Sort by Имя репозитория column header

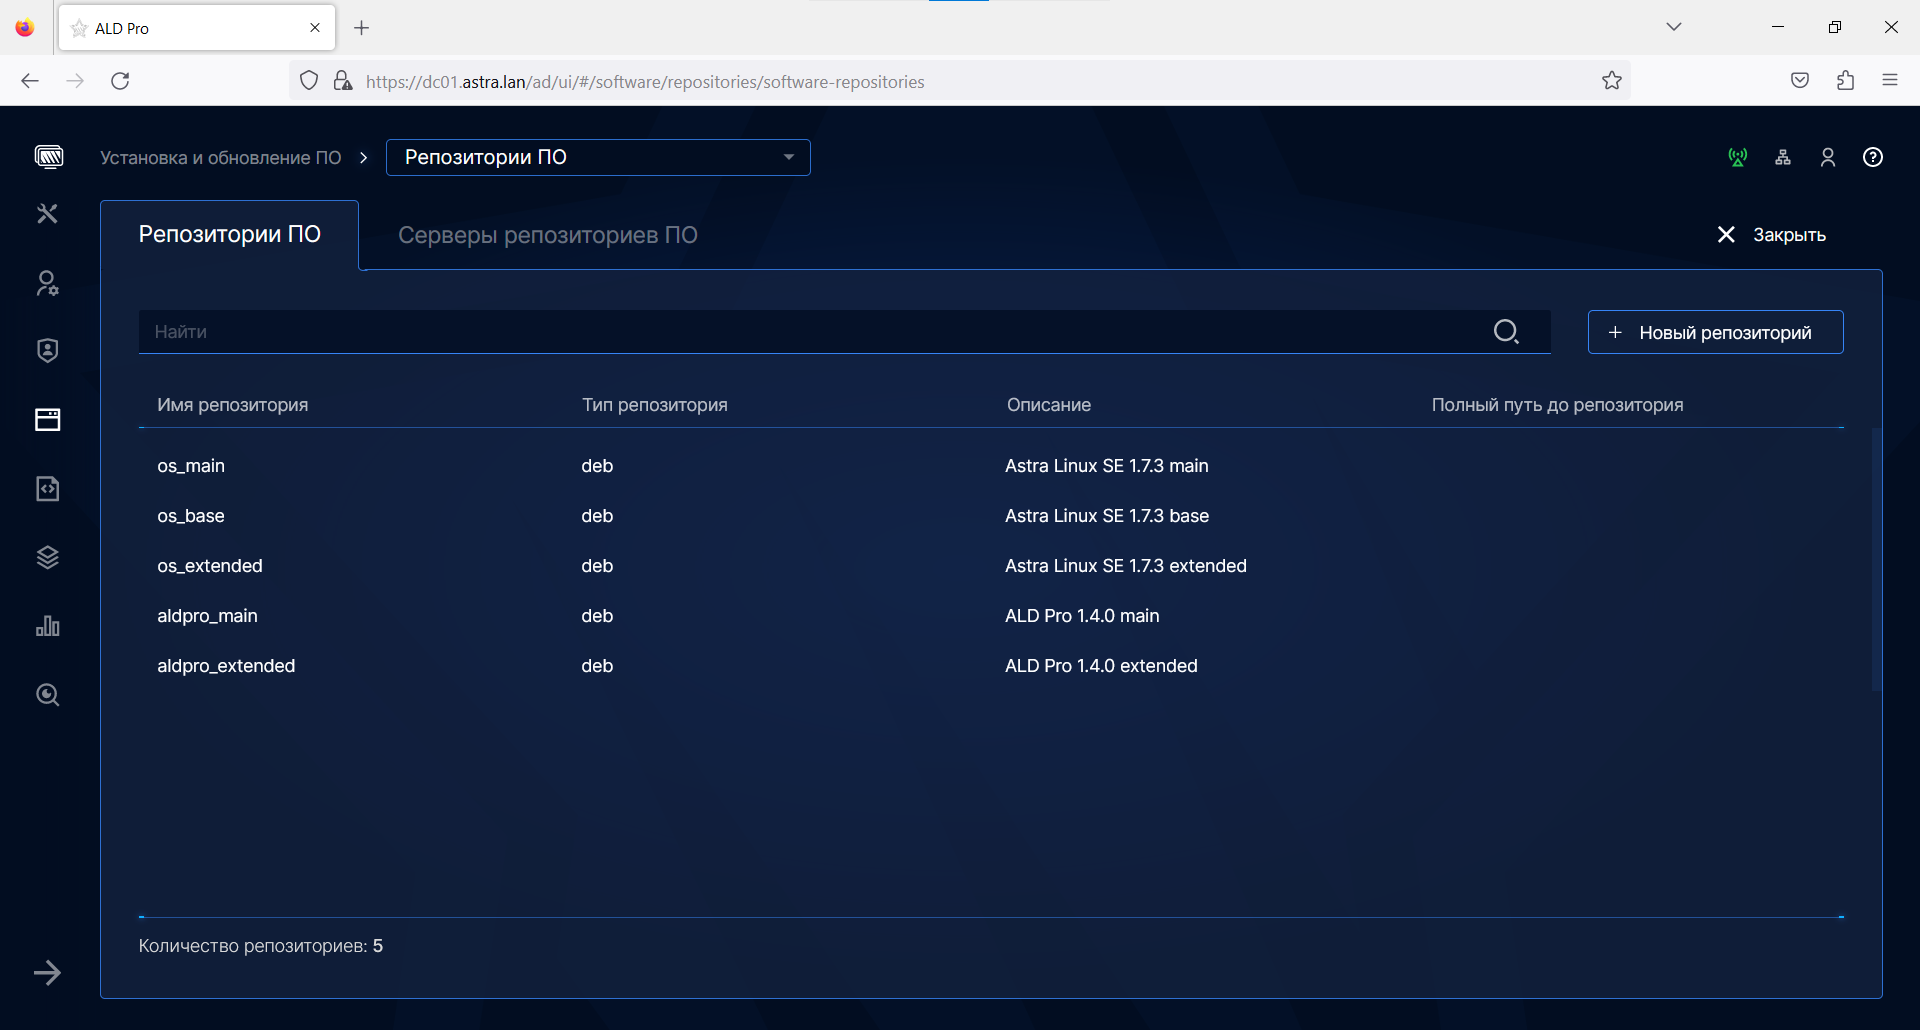coord(232,405)
